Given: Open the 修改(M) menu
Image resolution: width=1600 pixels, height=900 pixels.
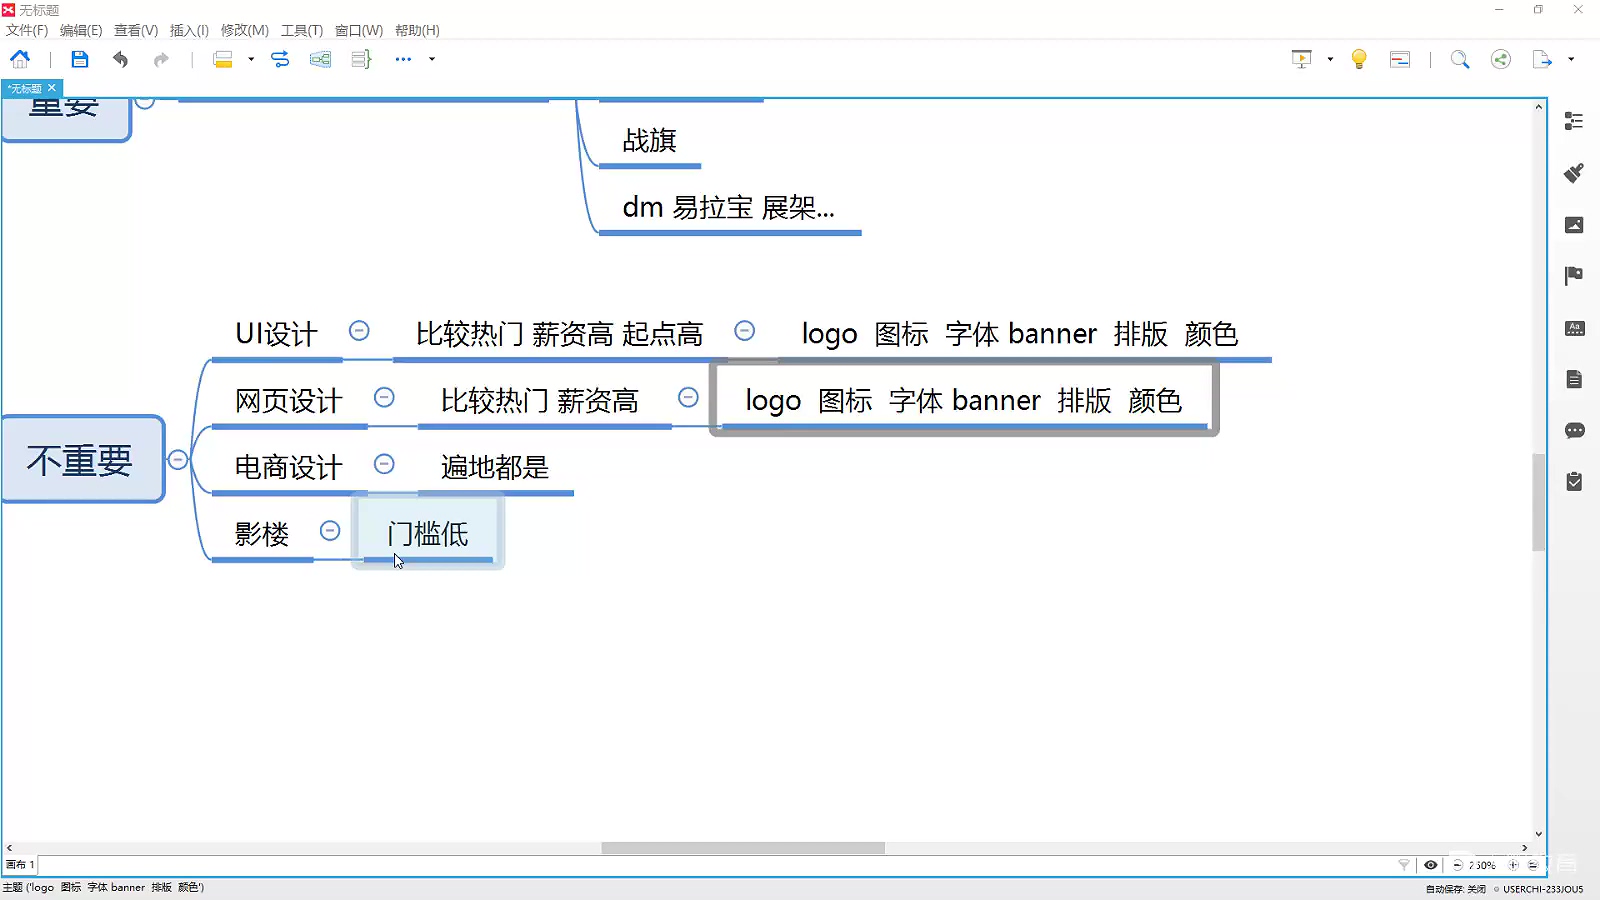Looking at the screenshot, I should click(x=245, y=30).
